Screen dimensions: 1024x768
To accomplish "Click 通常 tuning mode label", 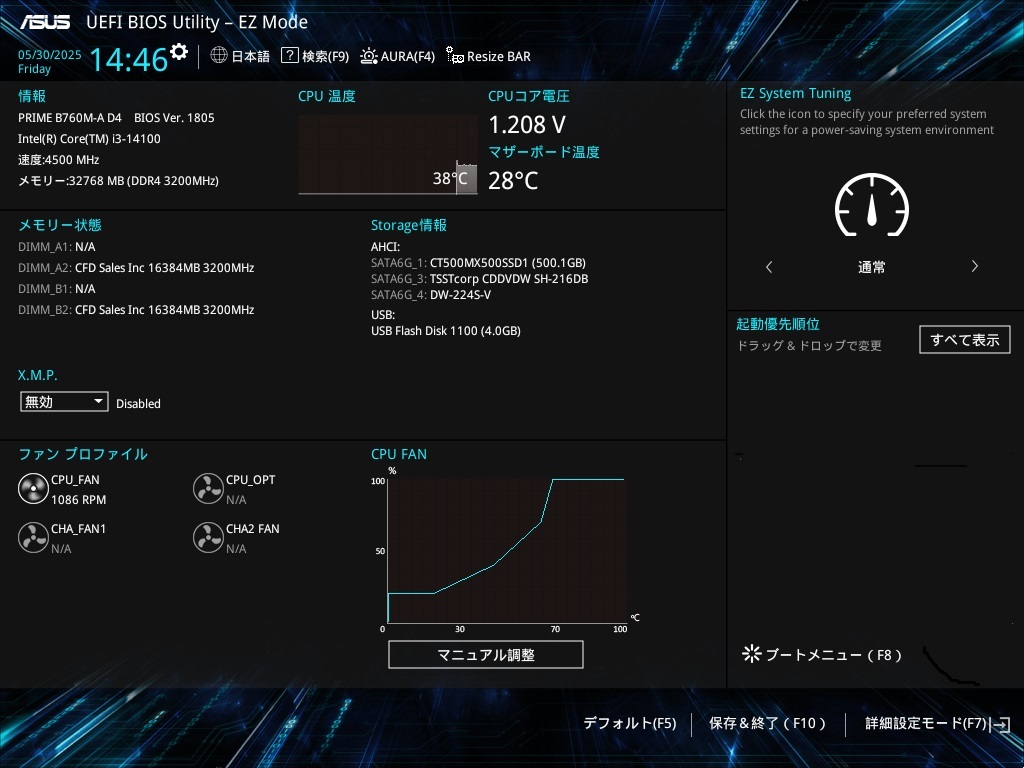I will pyautogui.click(x=872, y=267).
